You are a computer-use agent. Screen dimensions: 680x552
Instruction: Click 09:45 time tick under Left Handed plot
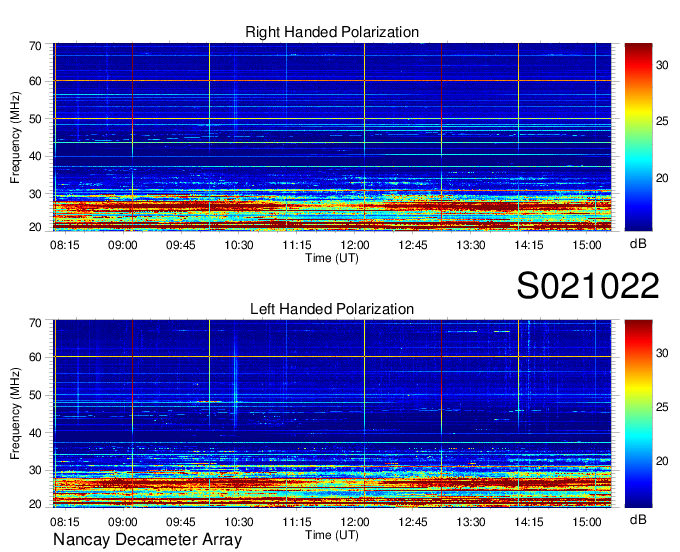tap(180, 522)
